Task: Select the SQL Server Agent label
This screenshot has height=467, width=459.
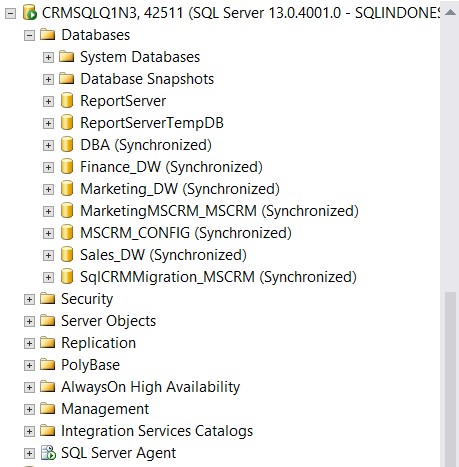Action: [119, 453]
